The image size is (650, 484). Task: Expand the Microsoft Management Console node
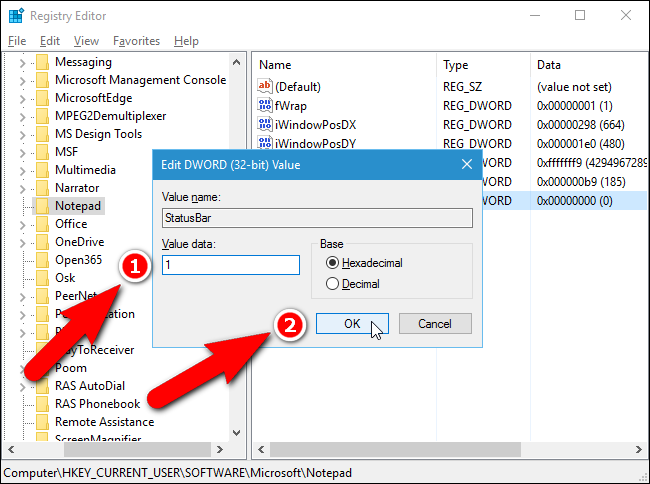click(22, 81)
